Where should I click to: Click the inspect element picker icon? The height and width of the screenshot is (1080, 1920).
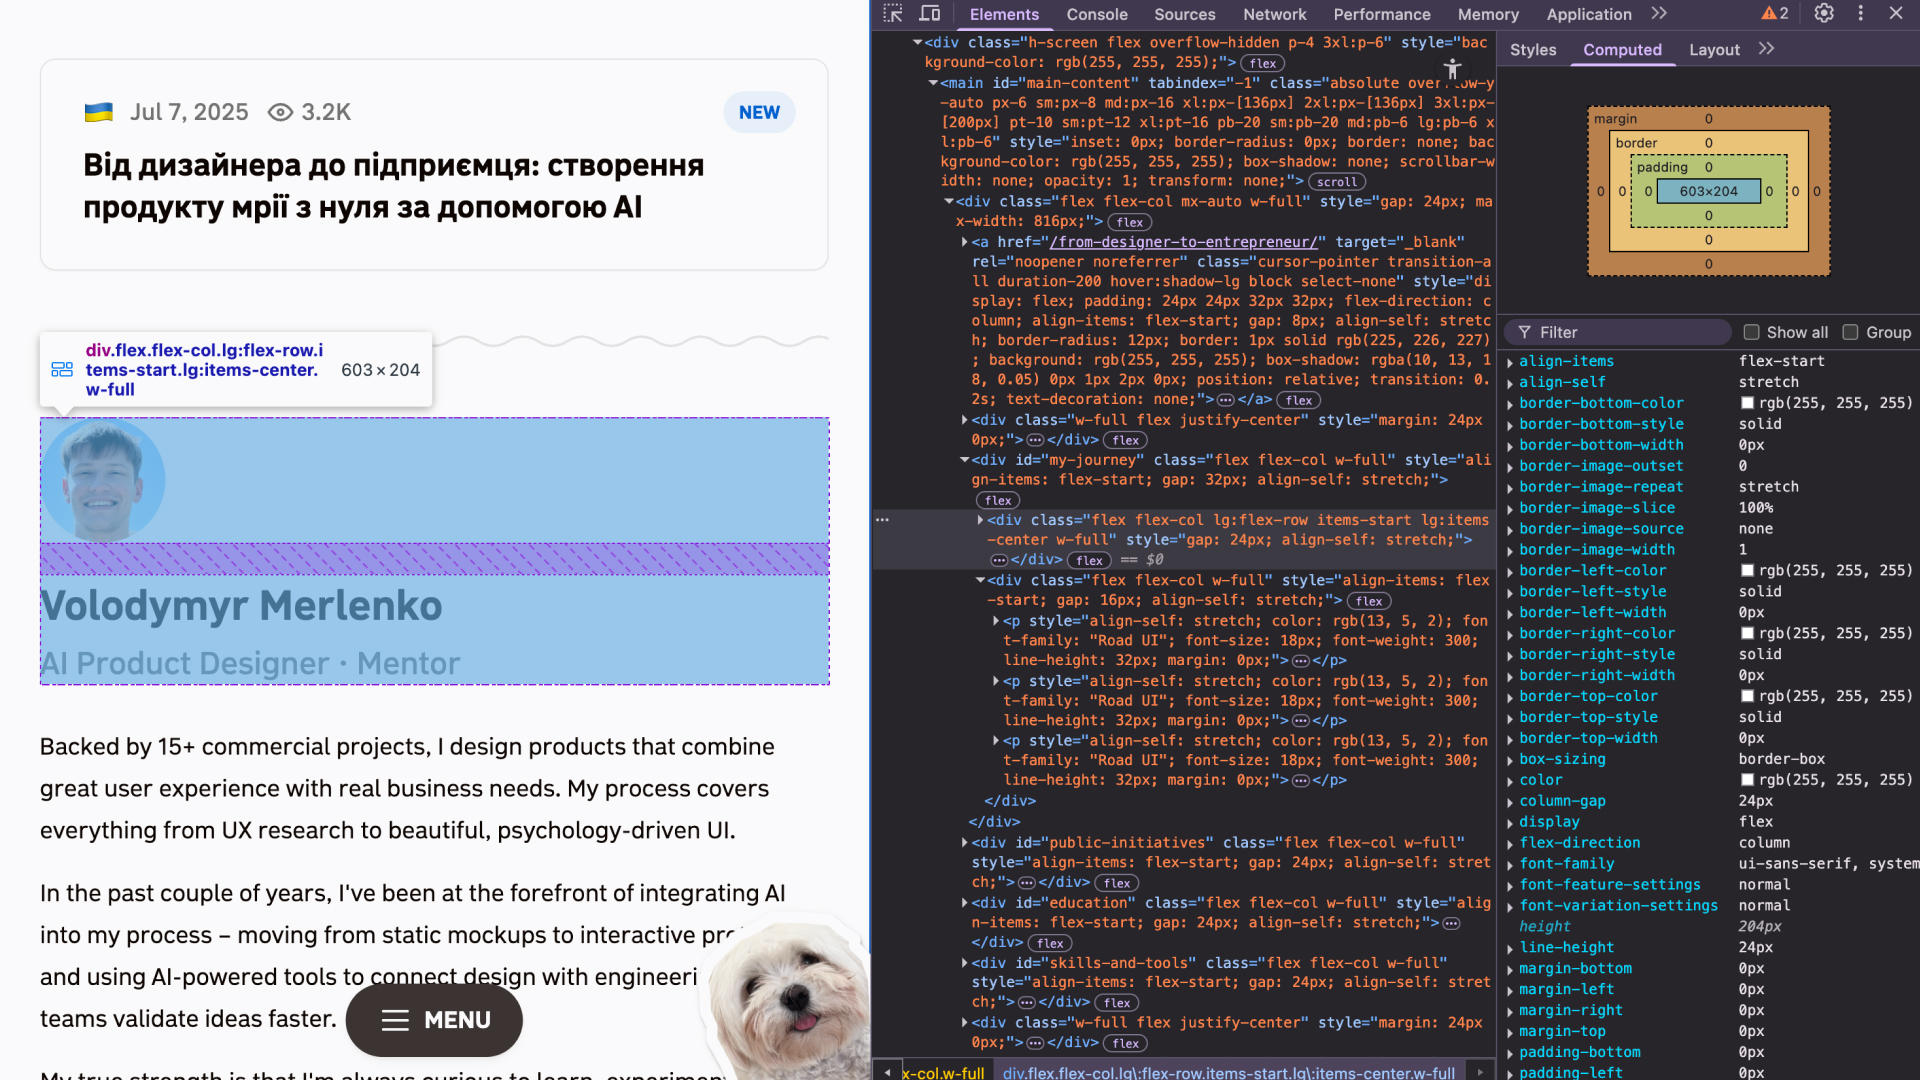click(x=893, y=14)
